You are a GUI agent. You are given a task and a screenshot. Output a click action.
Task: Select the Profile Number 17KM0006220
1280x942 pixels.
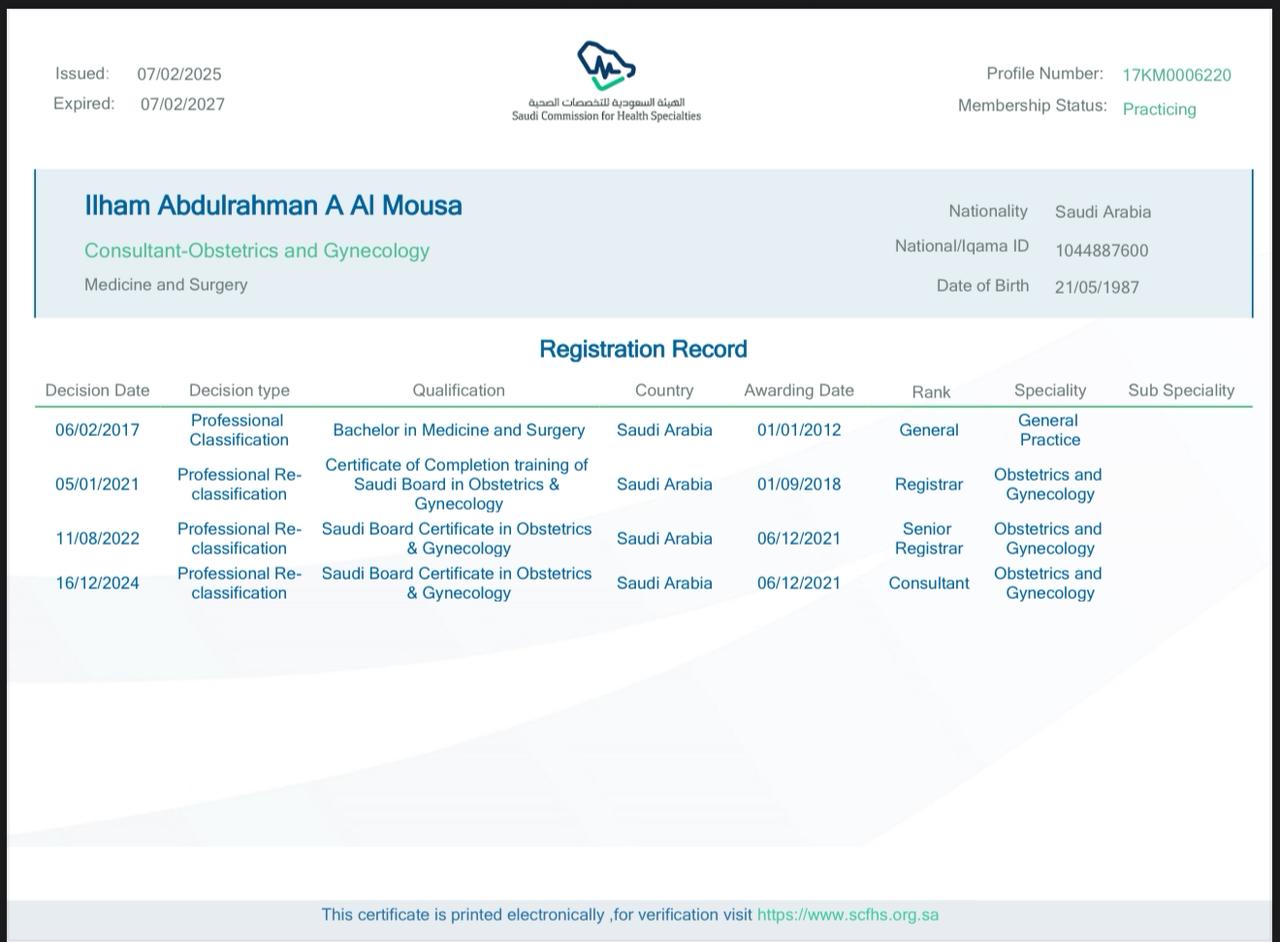click(1176, 74)
